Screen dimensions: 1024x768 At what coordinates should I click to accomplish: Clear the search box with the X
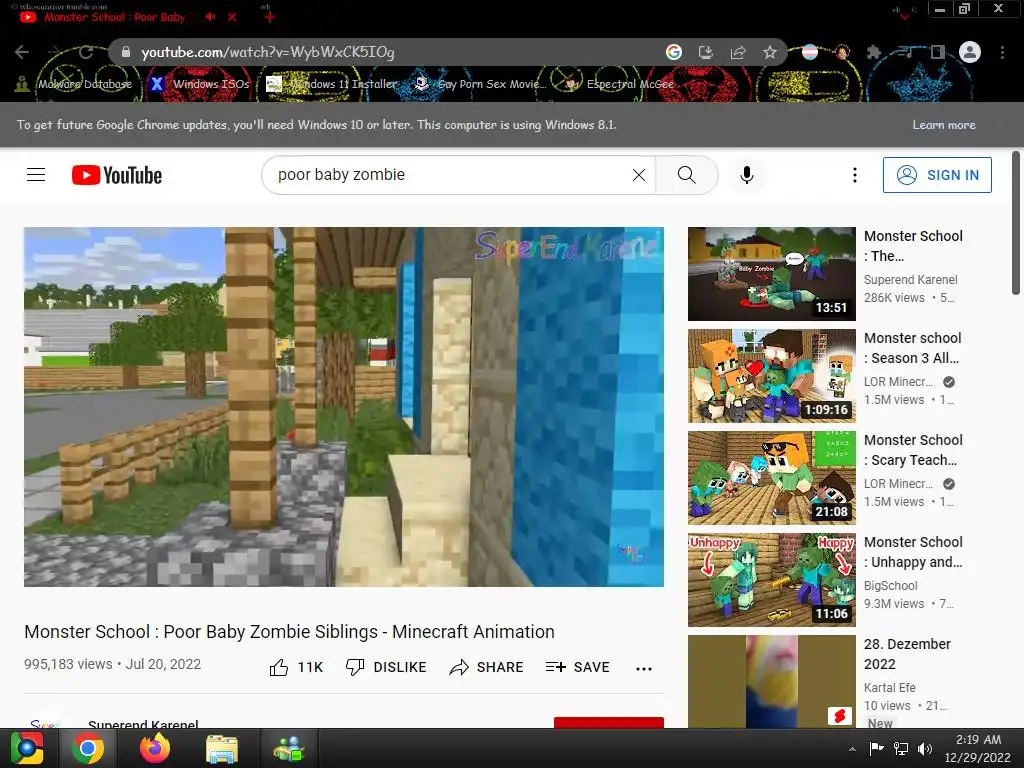tap(639, 175)
